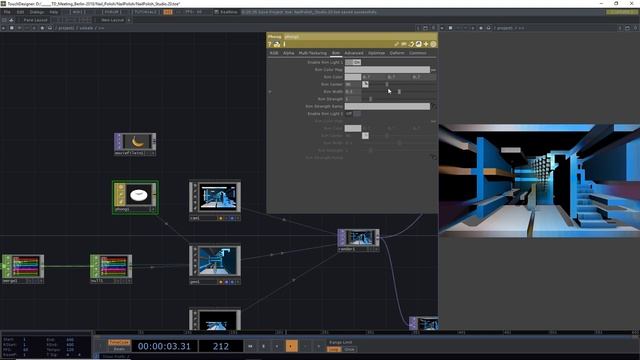Click the TimeCode mode button
The image size is (640, 360).
click(119, 342)
